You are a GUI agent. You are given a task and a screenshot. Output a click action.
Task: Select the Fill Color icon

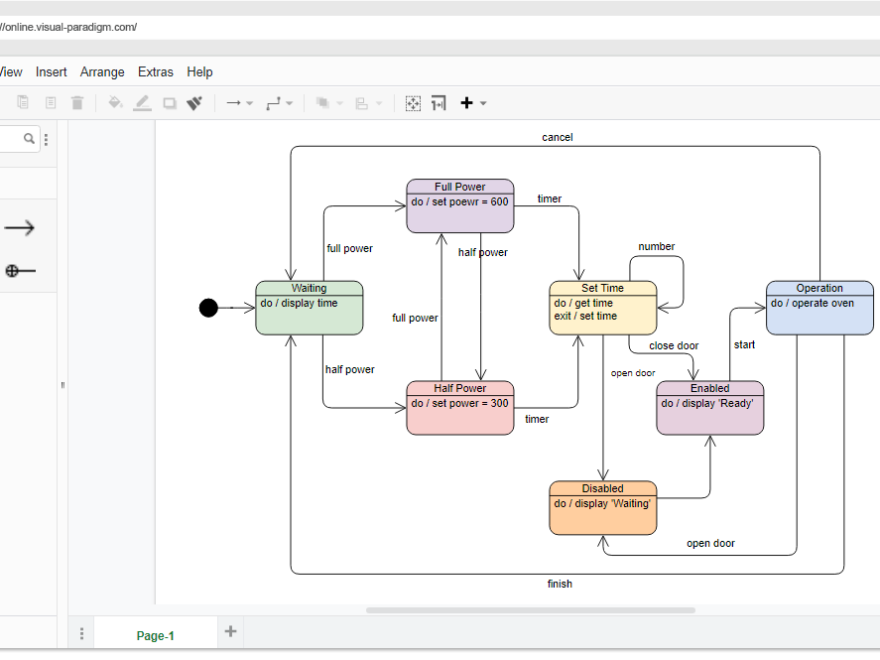tap(115, 102)
